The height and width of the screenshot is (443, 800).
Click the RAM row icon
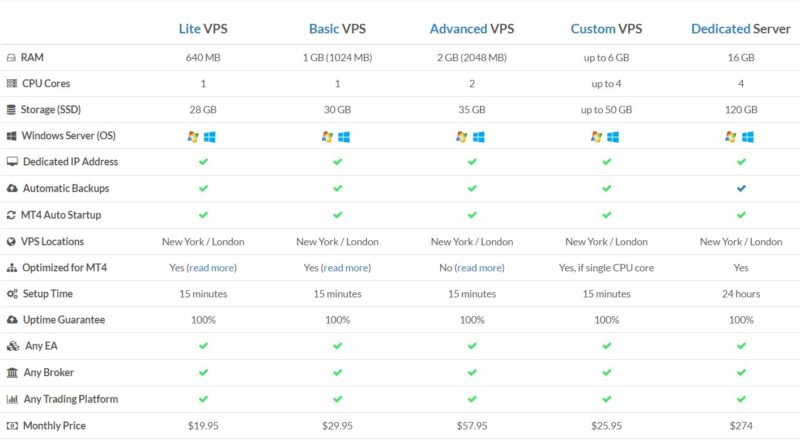point(11,58)
